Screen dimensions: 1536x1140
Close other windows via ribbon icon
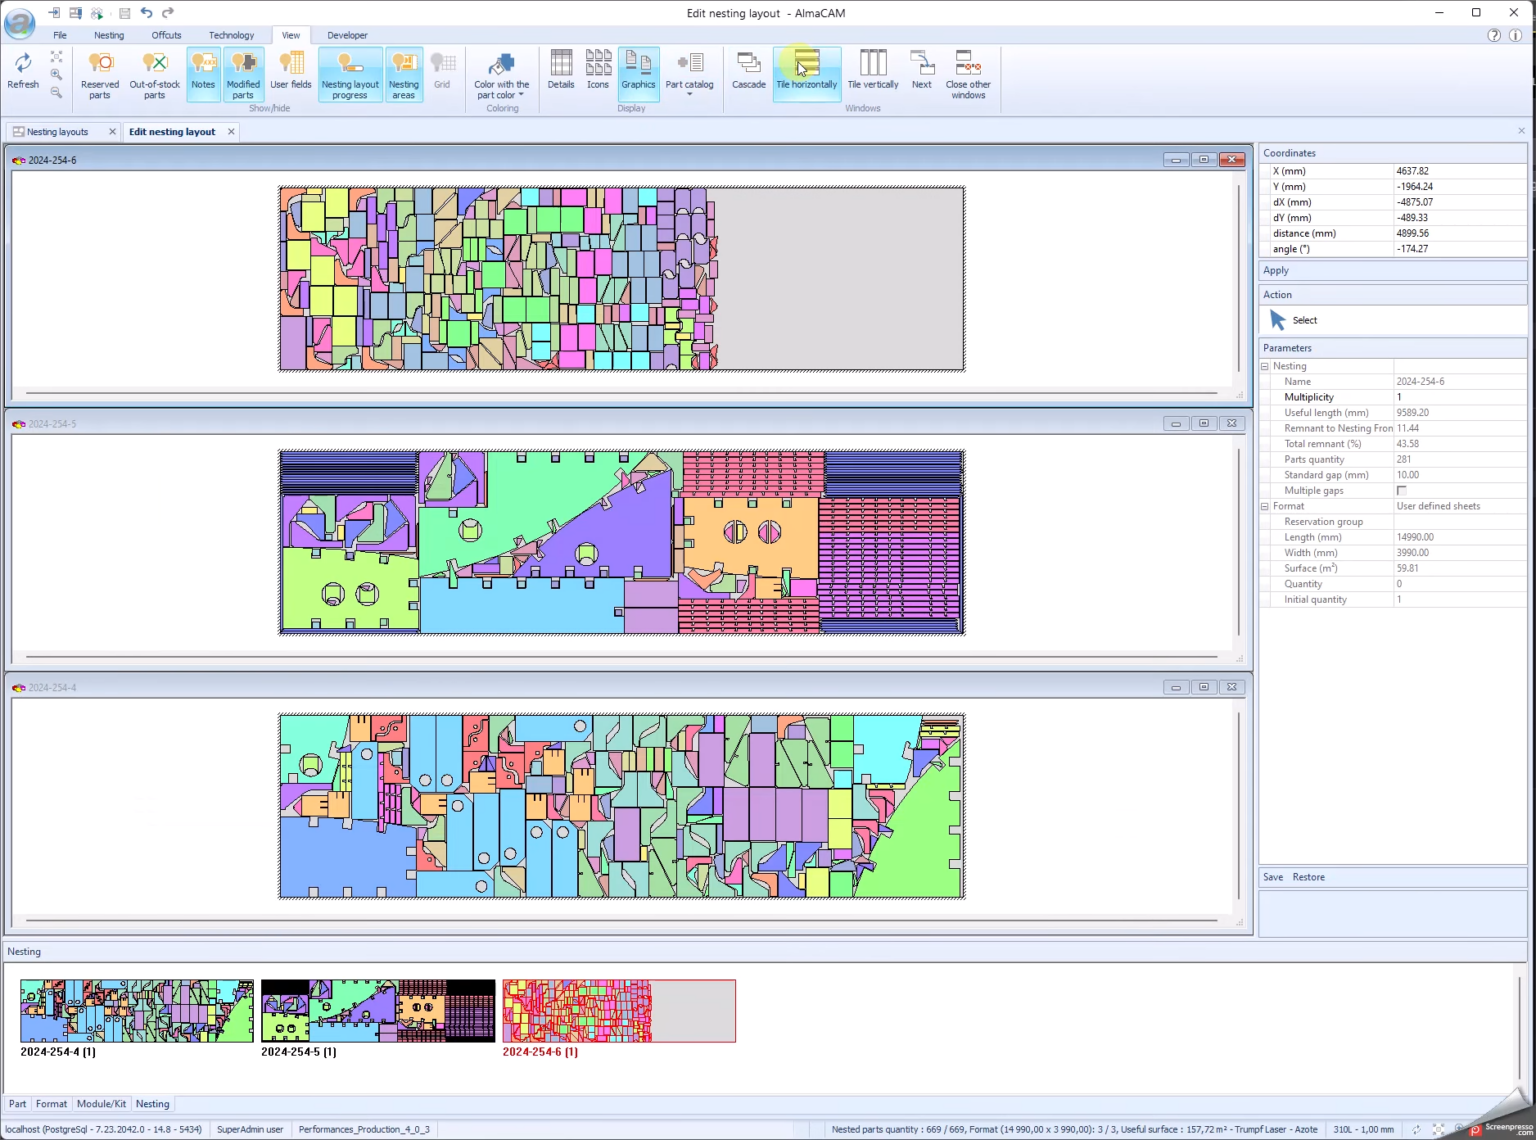966,70
